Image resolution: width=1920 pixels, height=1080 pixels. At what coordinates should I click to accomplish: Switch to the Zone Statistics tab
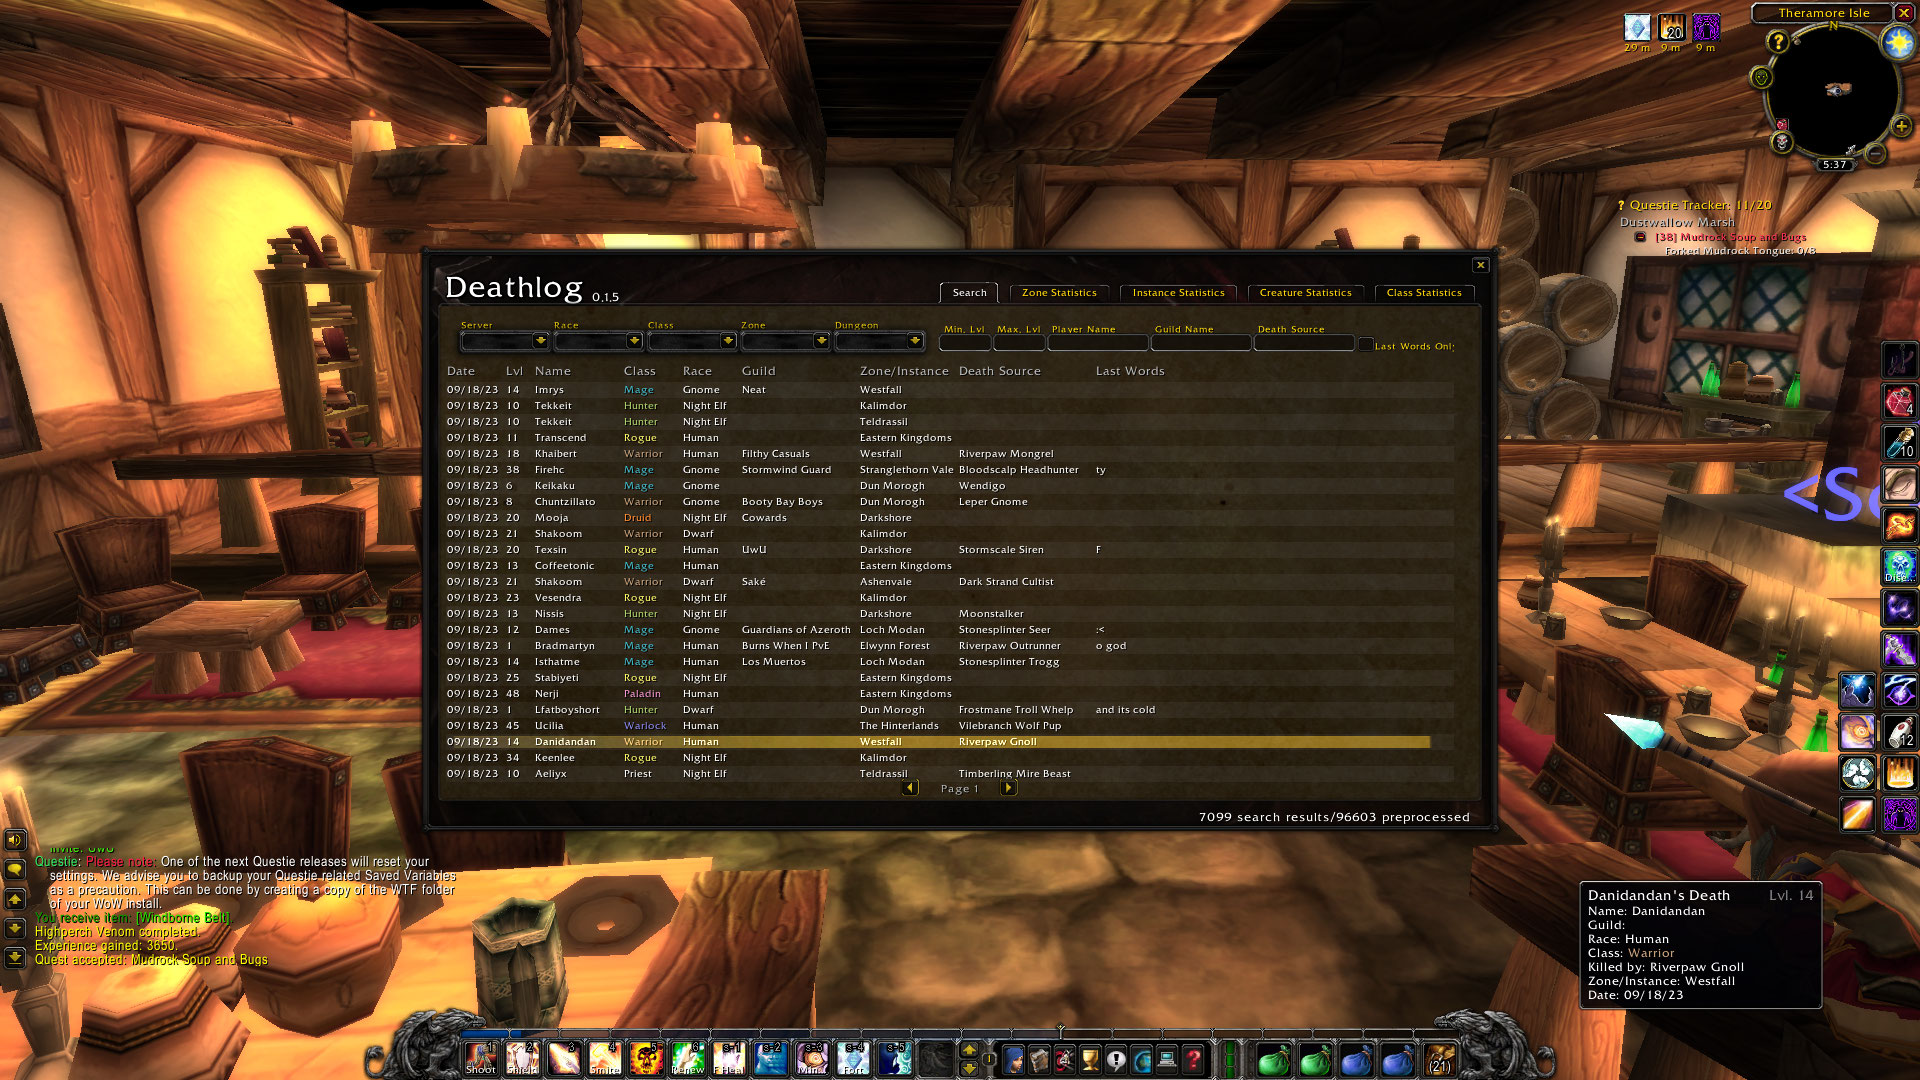1059,293
